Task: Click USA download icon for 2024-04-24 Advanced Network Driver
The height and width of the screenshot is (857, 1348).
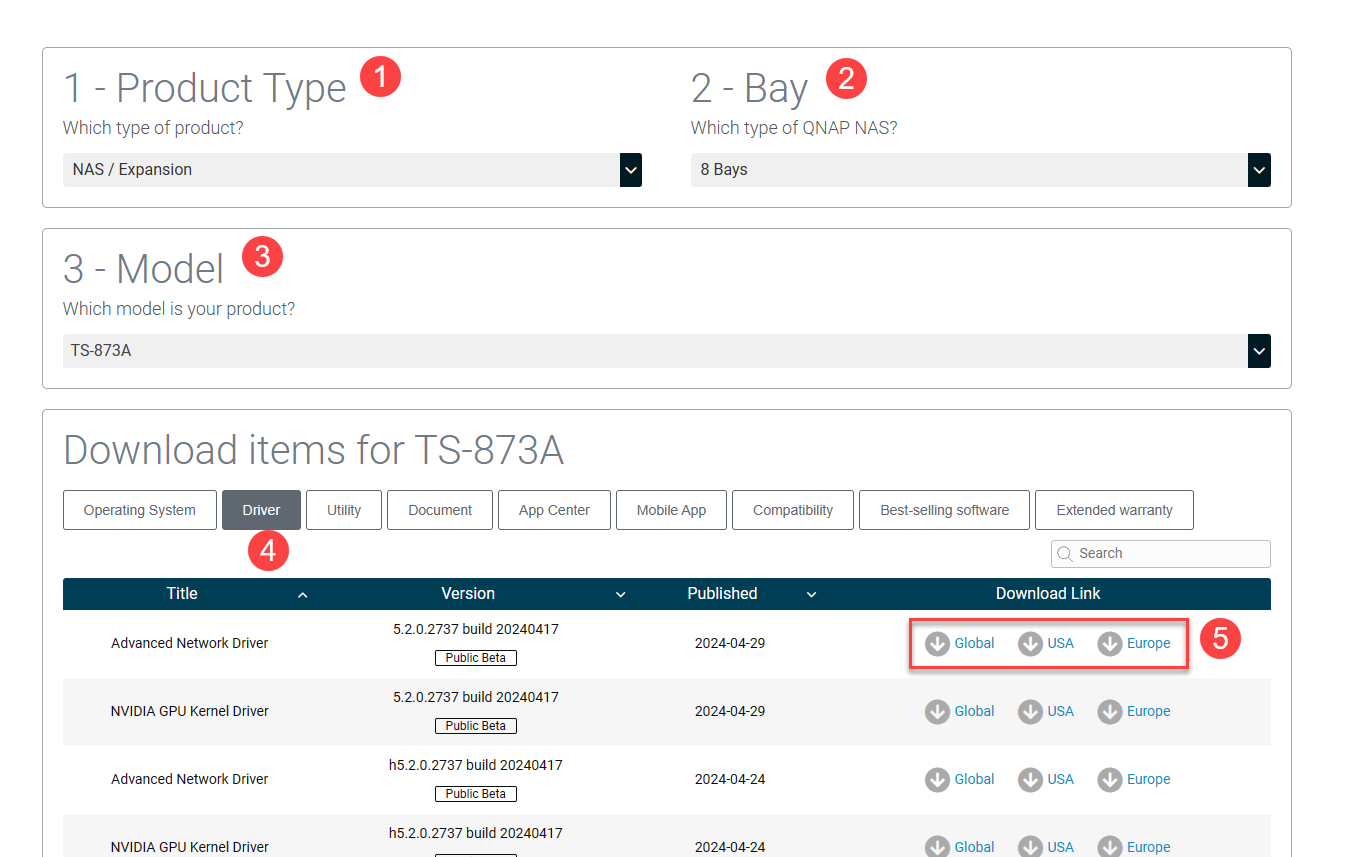Action: (x=1030, y=780)
